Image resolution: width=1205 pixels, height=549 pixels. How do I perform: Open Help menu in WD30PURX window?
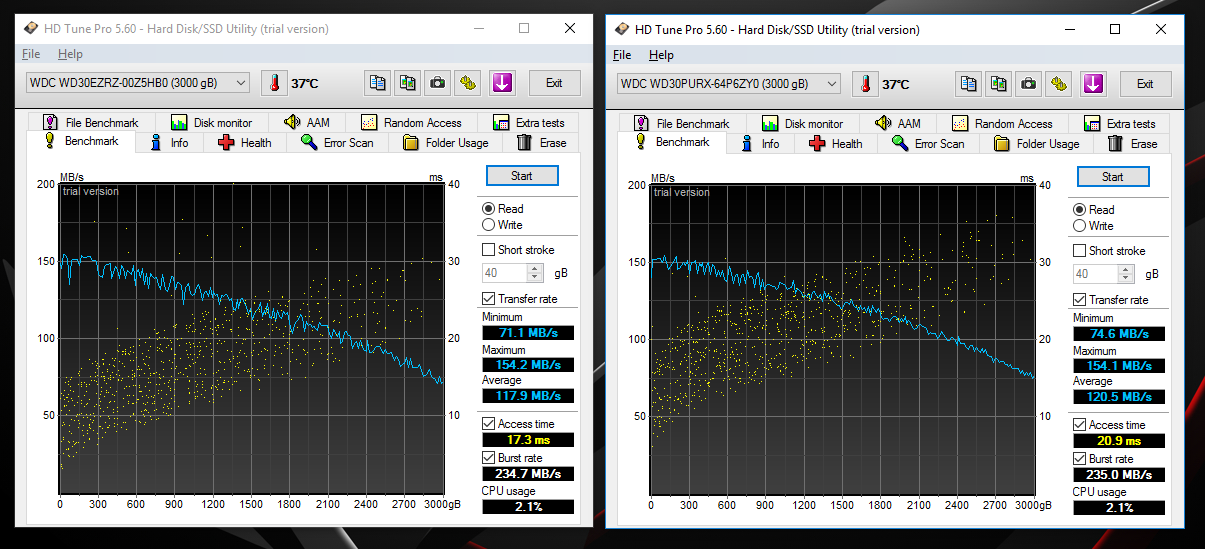(x=661, y=55)
